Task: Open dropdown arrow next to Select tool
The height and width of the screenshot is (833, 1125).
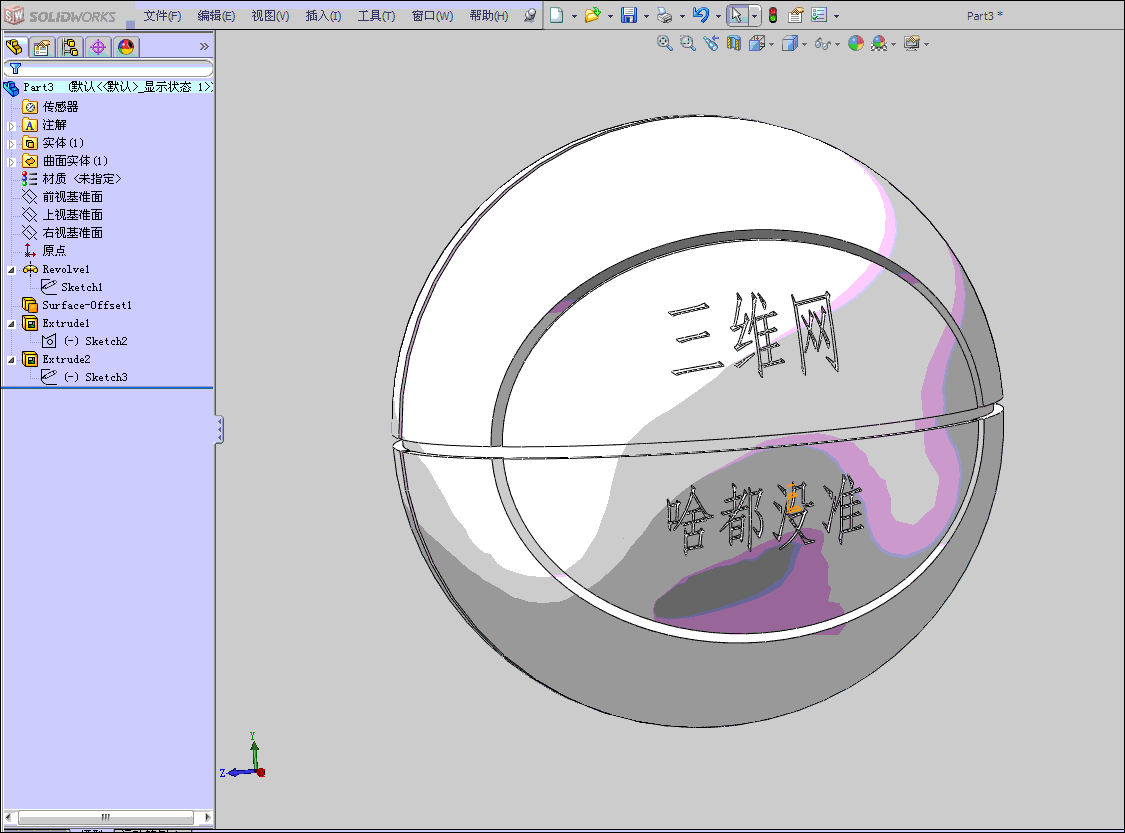Action: click(754, 16)
